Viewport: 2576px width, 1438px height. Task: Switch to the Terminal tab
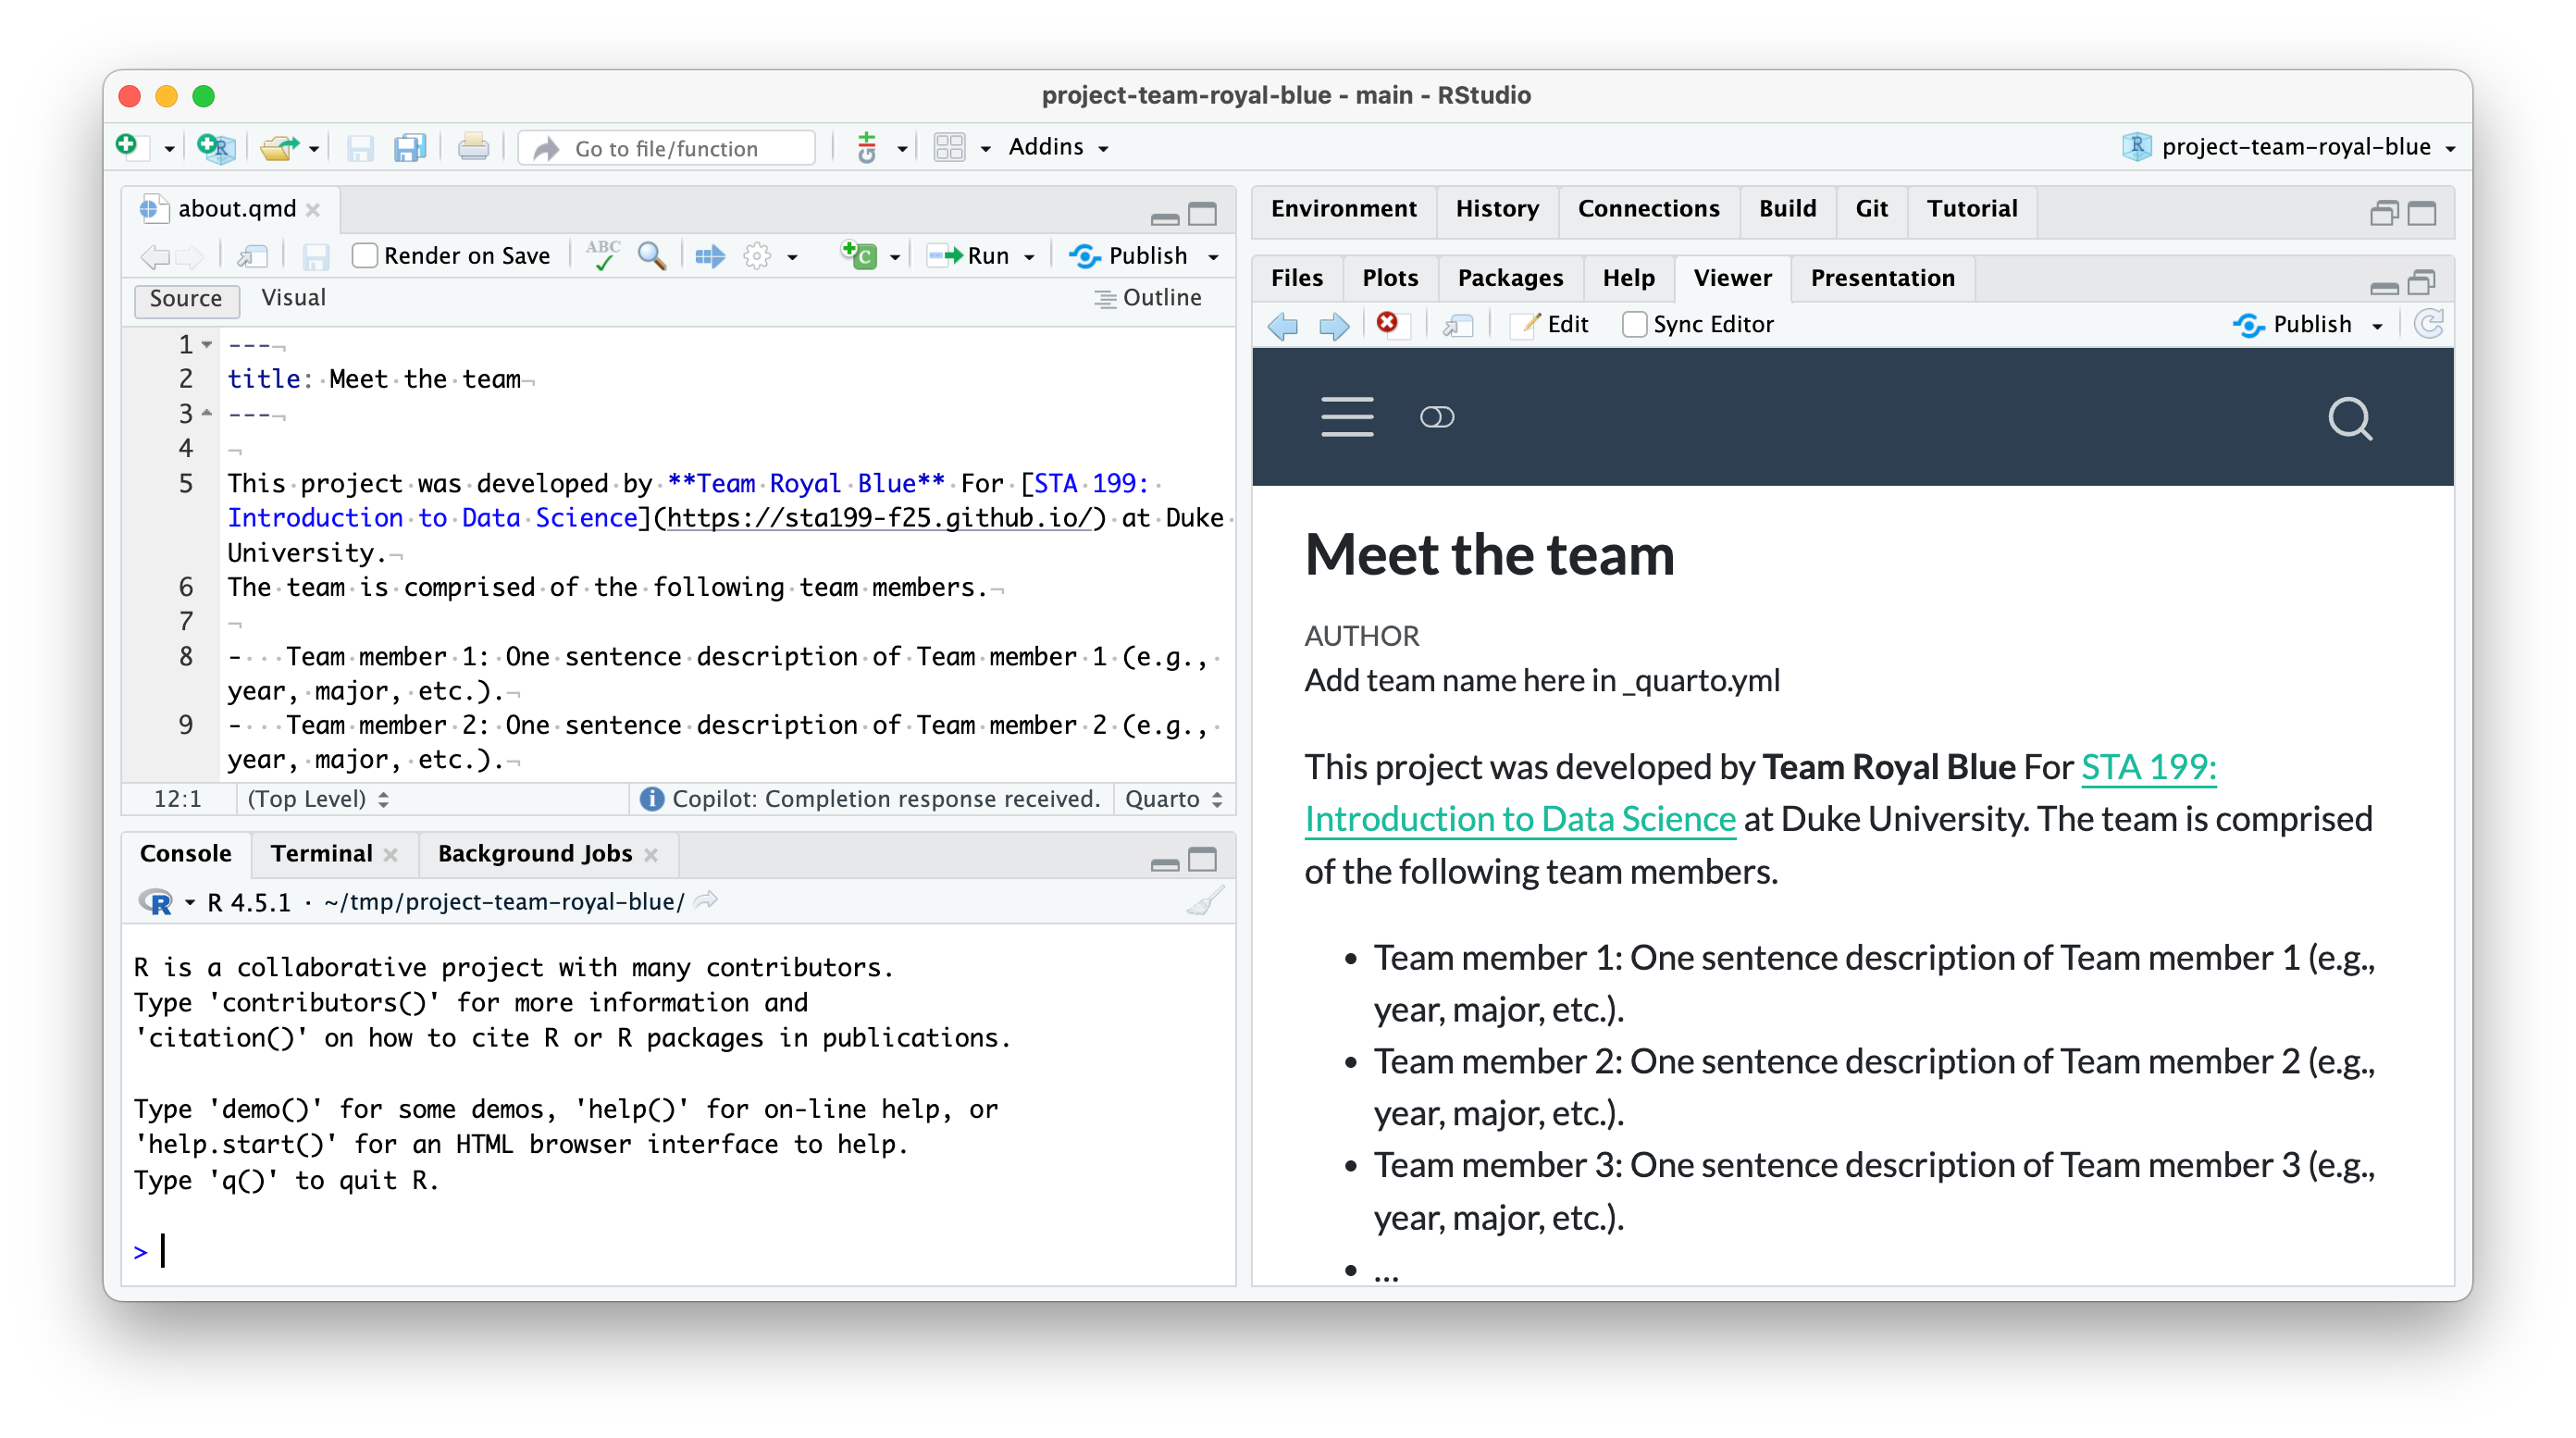(321, 853)
